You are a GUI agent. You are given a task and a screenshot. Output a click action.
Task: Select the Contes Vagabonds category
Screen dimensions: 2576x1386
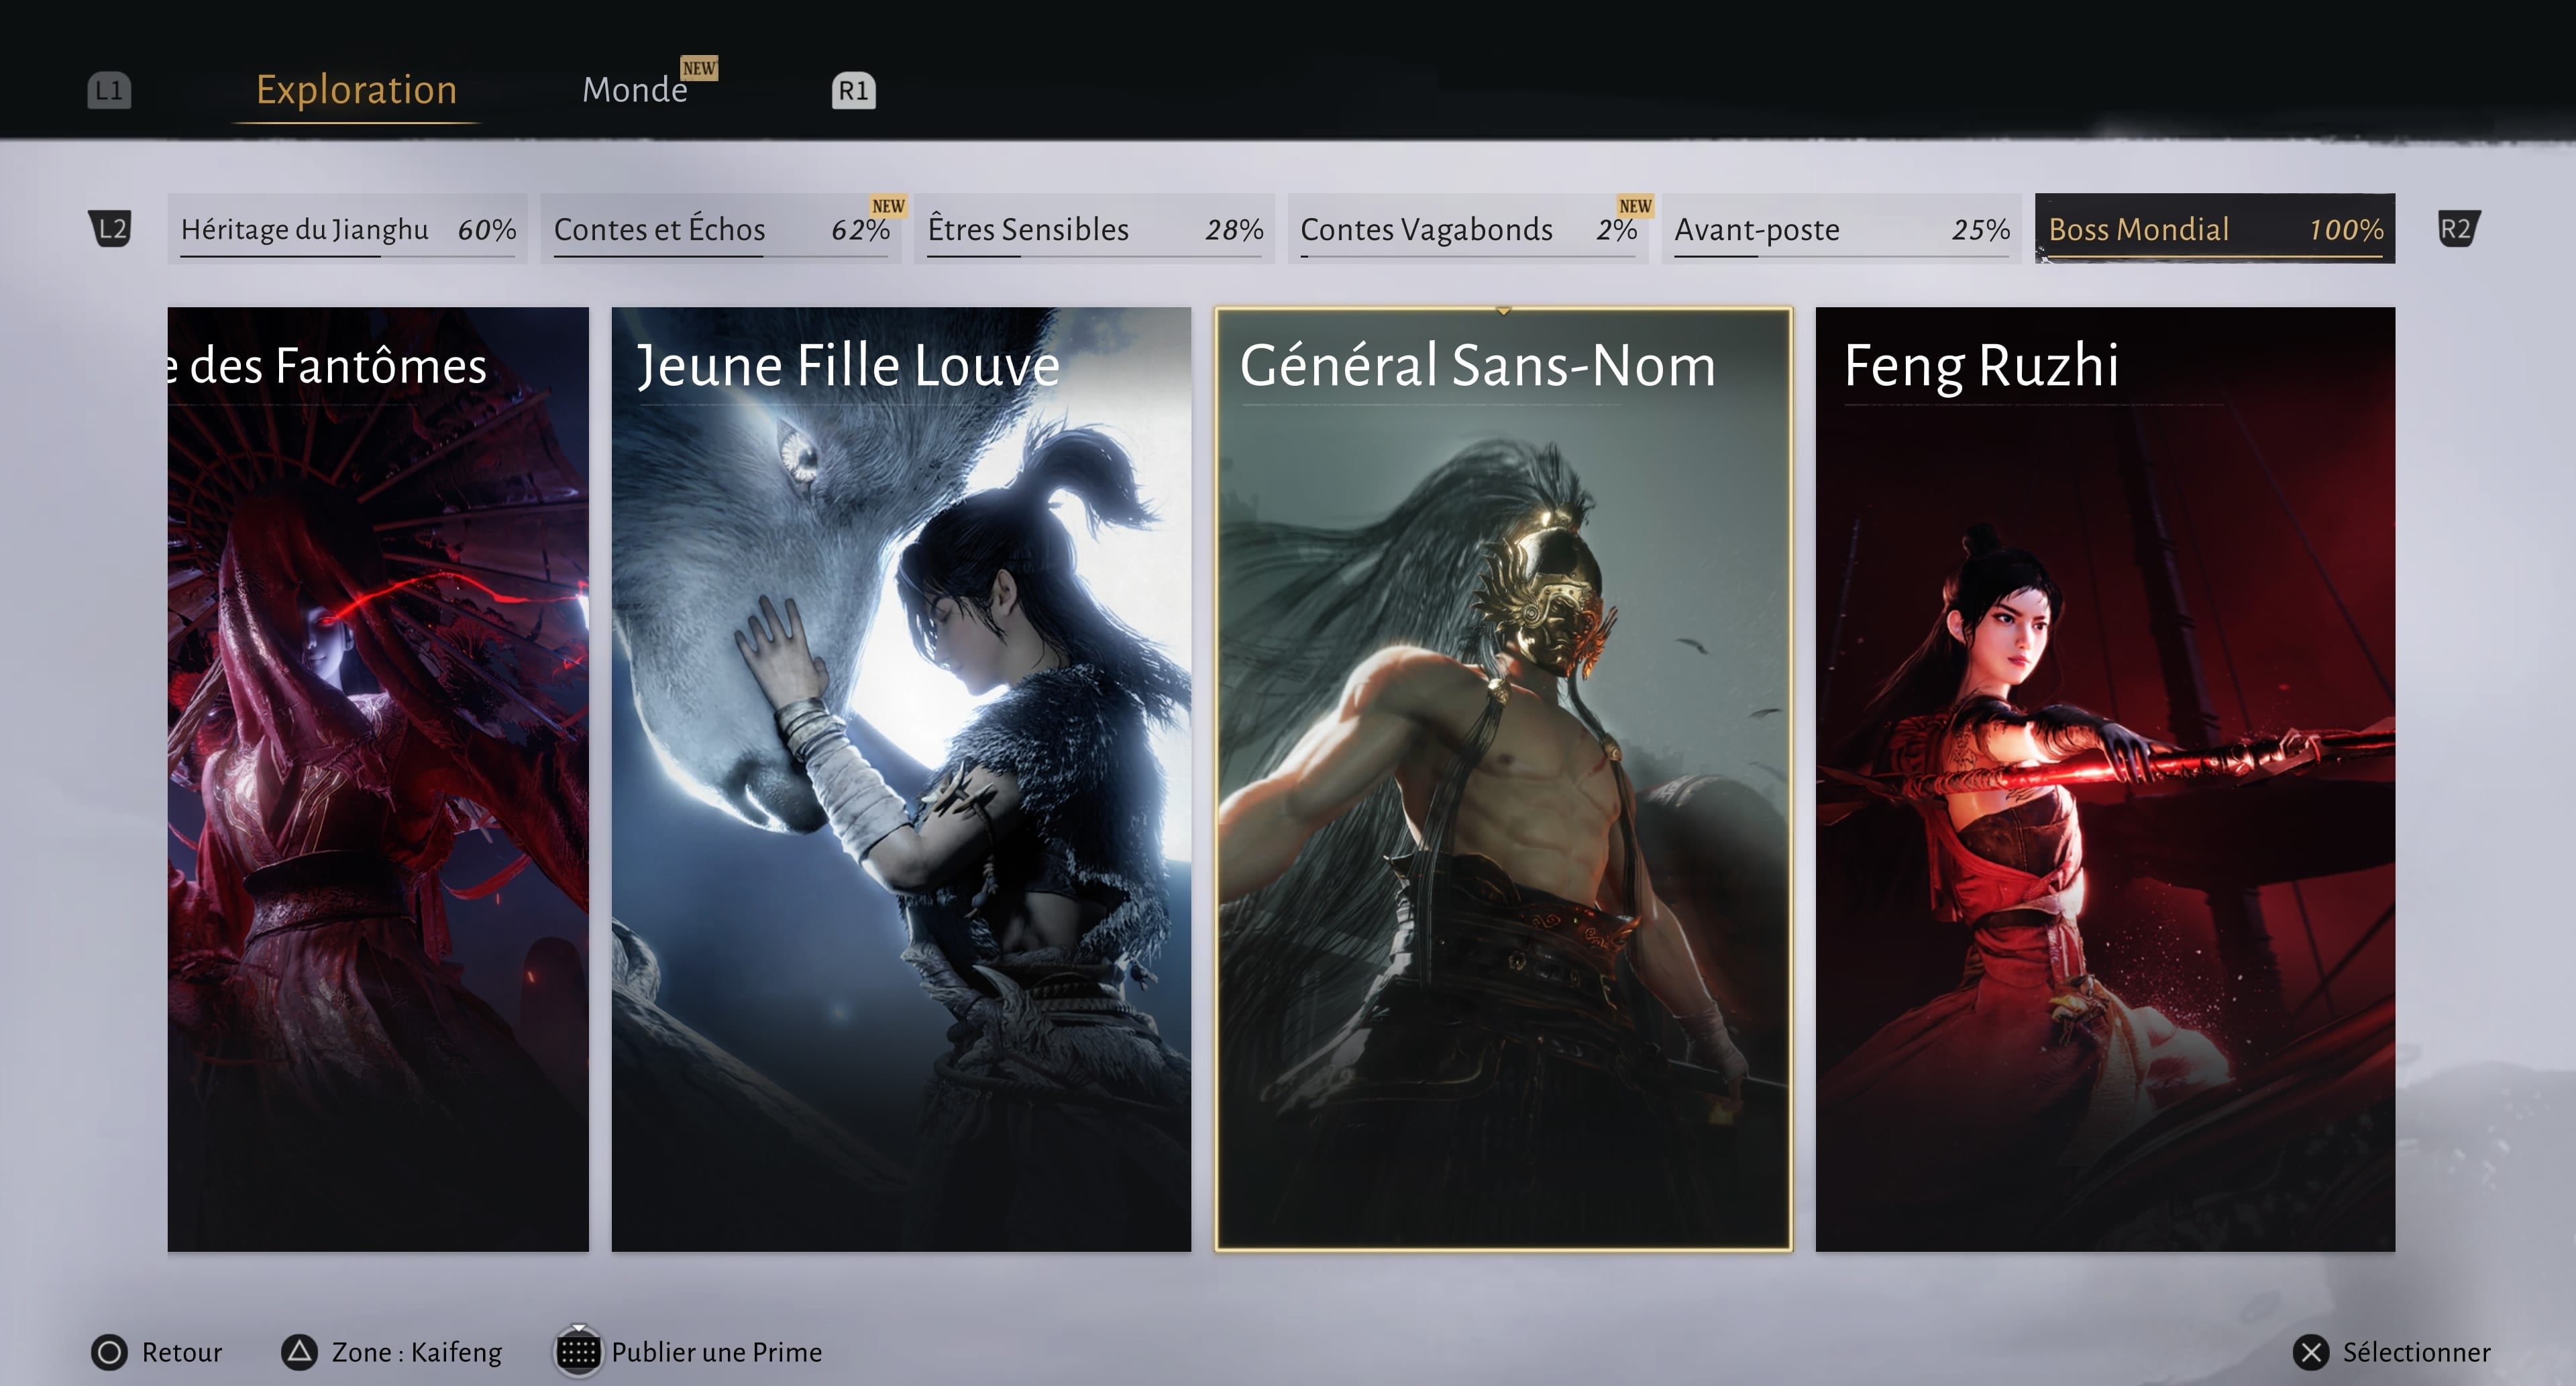click(1468, 229)
